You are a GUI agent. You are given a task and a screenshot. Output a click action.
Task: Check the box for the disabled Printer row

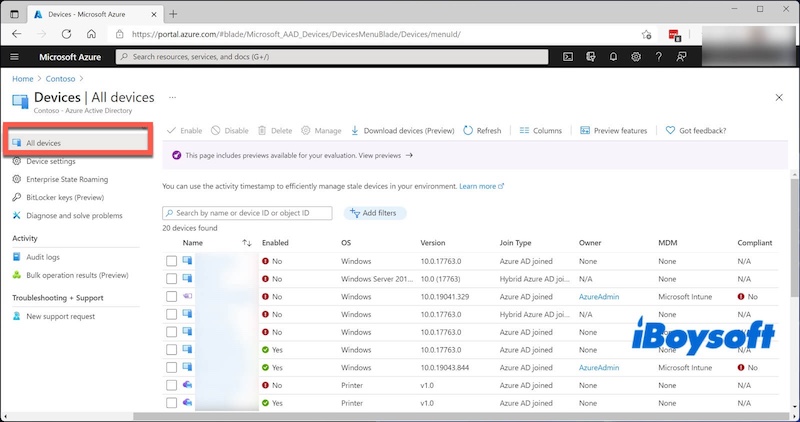click(x=171, y=385)
